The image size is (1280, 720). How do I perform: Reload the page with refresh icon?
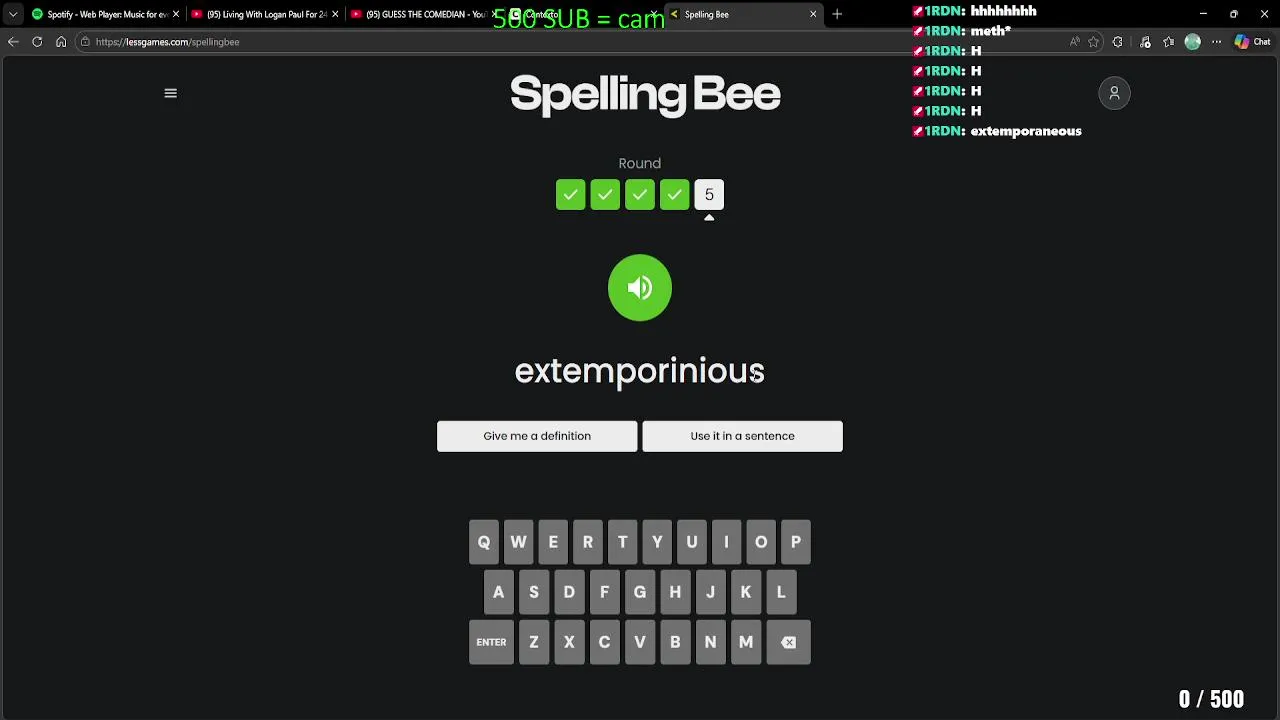[x=37, y=42]
